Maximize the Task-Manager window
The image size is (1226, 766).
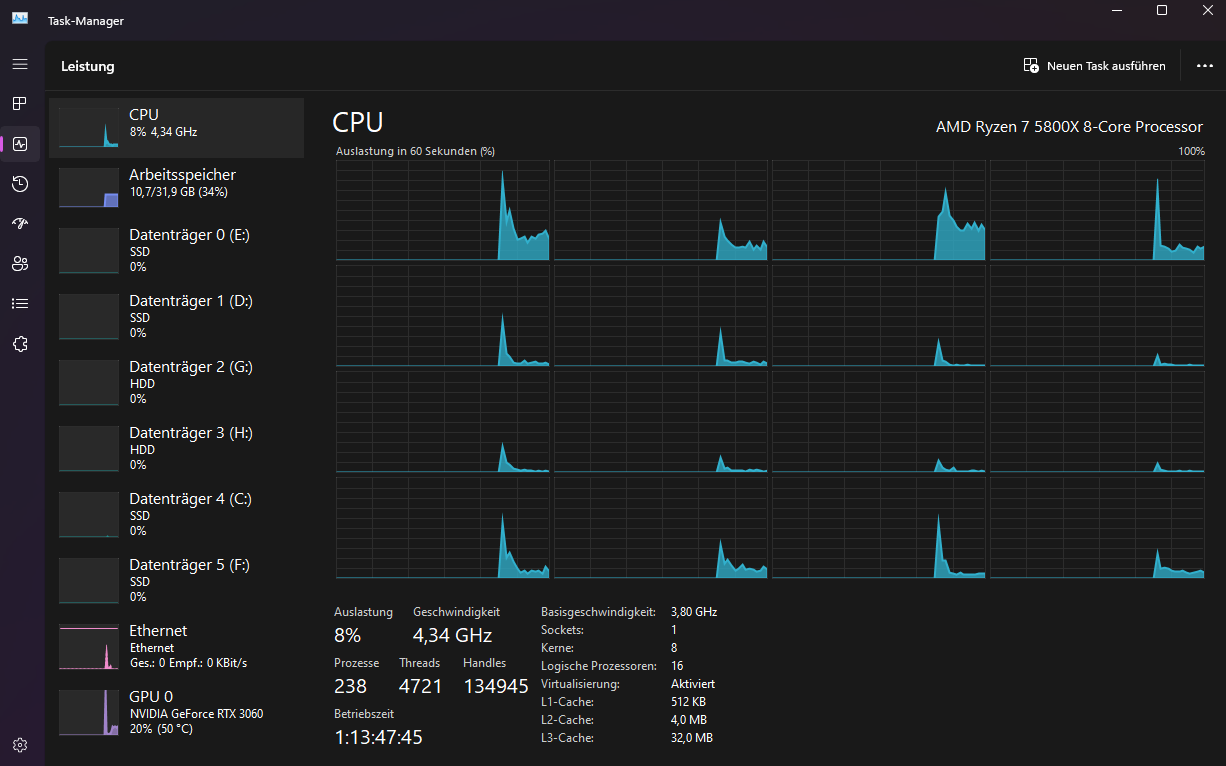1162,10
